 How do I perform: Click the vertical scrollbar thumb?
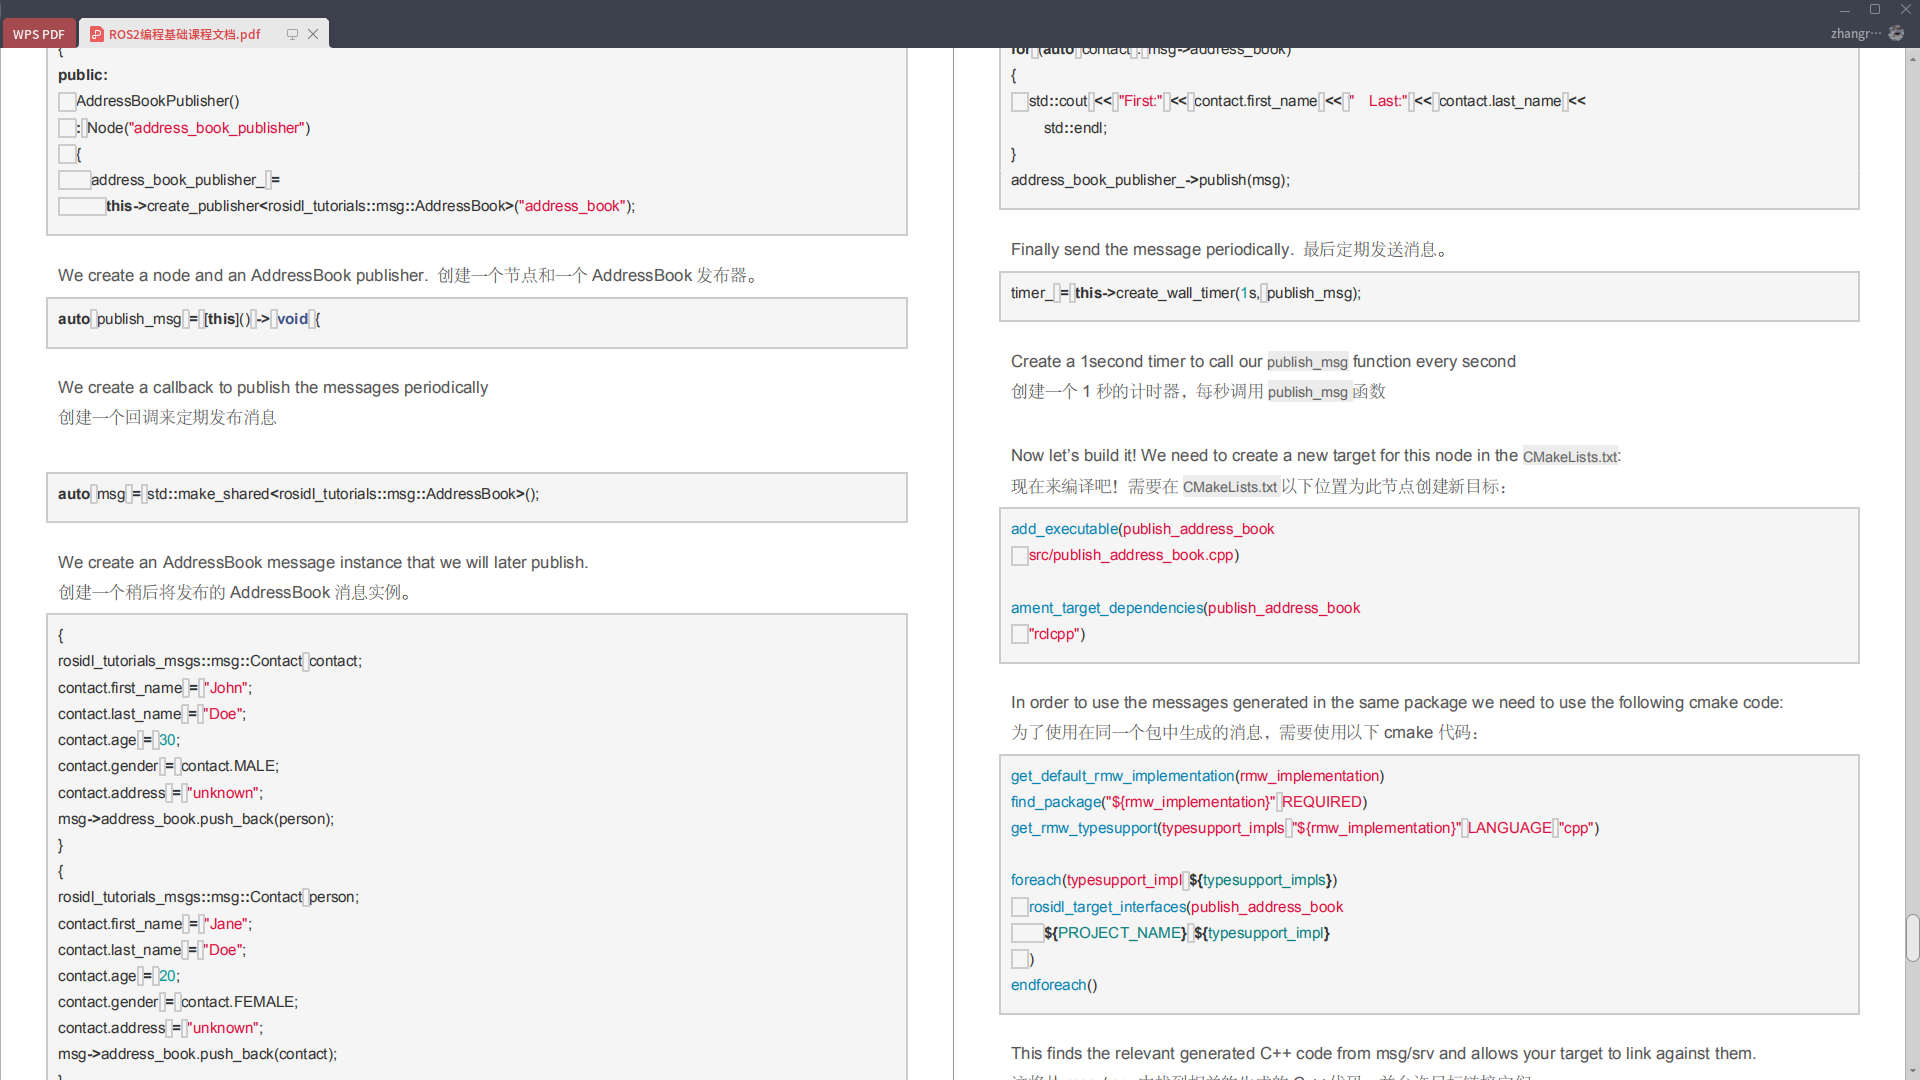click(1912, 938)
